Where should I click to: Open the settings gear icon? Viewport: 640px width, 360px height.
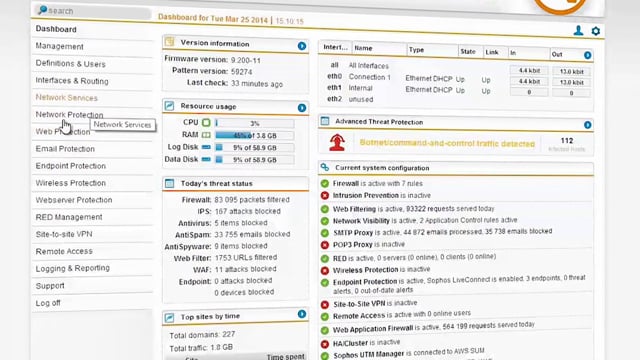(596, 31)
